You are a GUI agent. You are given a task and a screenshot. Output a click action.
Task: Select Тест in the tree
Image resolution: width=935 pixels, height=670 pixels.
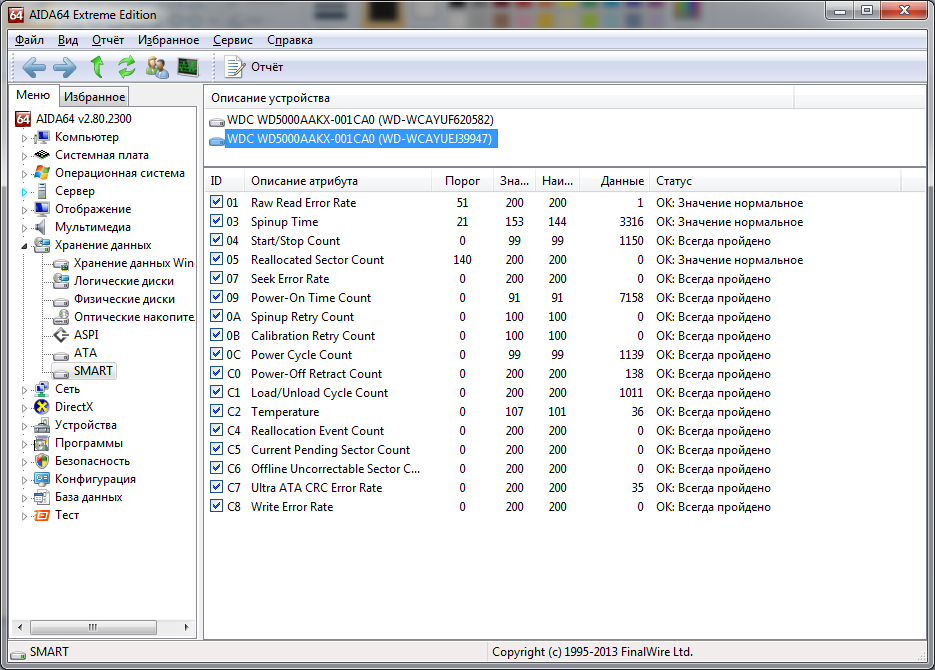[67, 515]
